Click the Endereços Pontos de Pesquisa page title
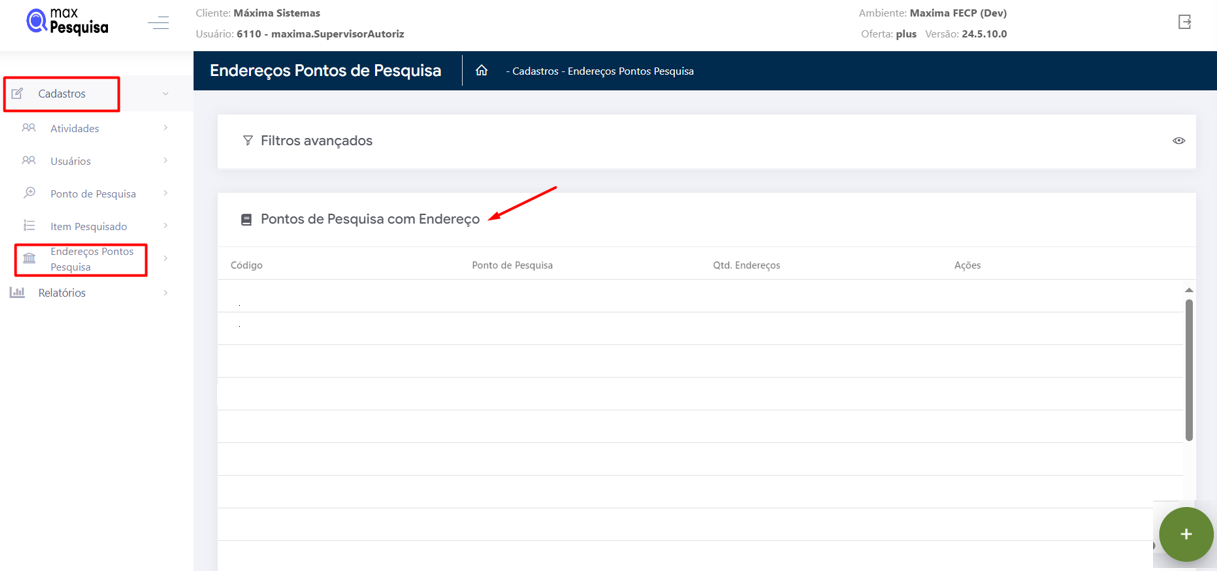The image size is (1218, 571). (325, 71)
